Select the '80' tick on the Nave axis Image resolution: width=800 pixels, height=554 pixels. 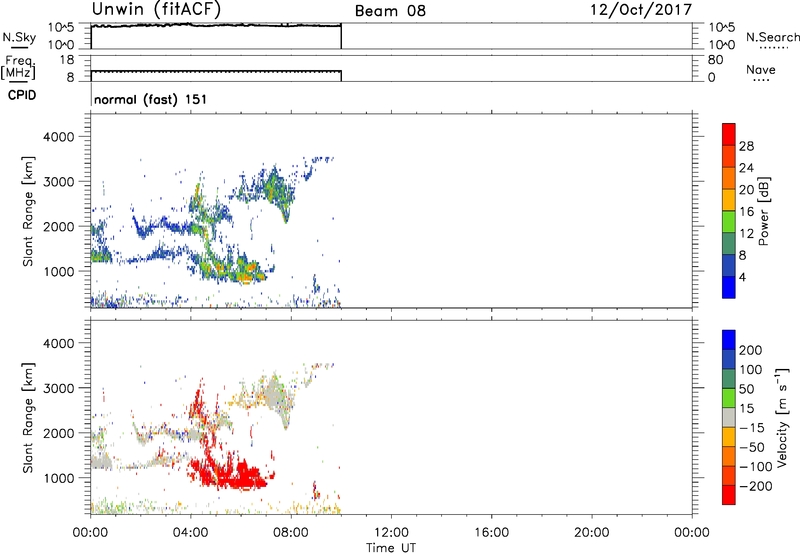[715, 60]
